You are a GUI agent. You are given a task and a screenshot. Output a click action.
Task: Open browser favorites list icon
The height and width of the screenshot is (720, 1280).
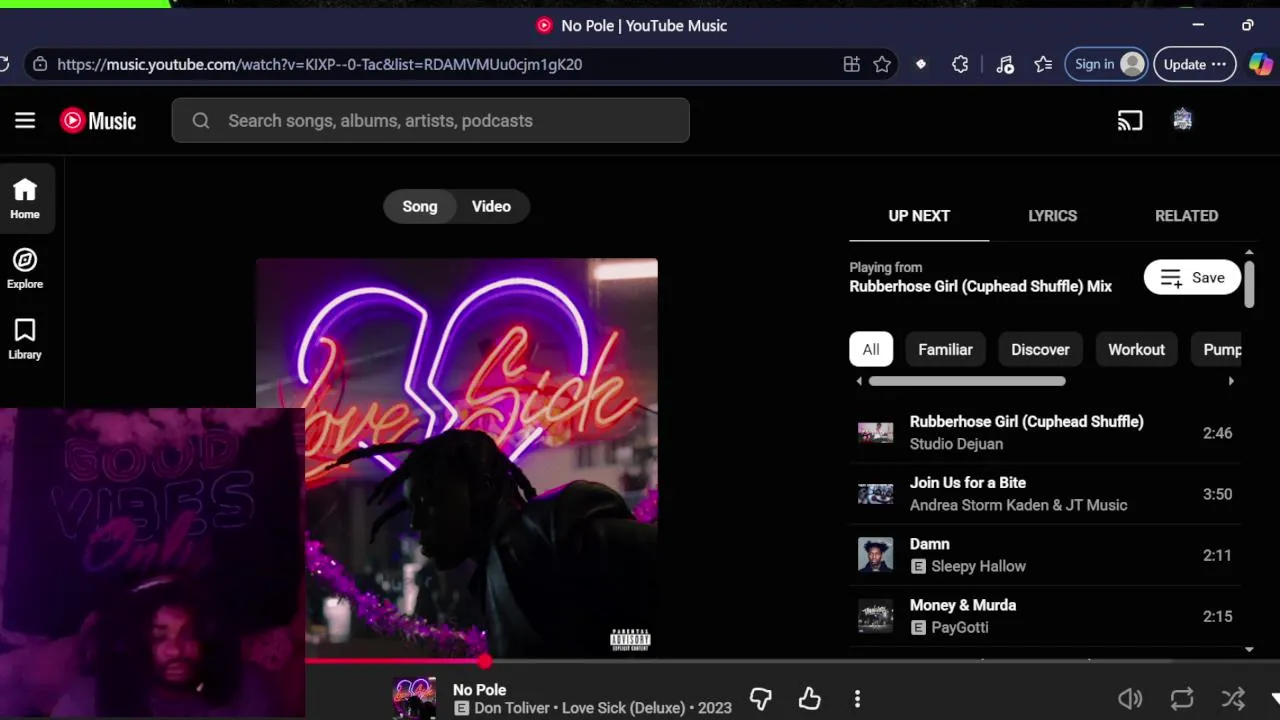pyautogui.click(x=1043, y=64)
